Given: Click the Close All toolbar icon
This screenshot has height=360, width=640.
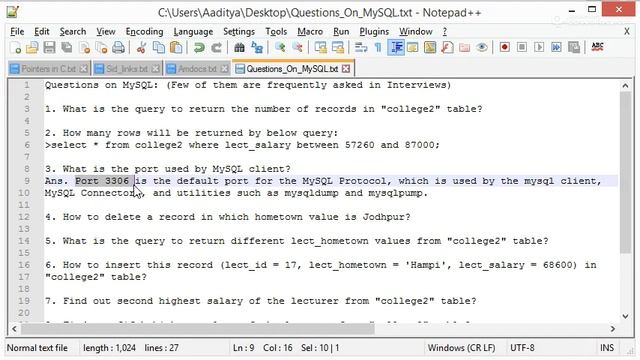Looking at the screenshot, I should point(101,48).
